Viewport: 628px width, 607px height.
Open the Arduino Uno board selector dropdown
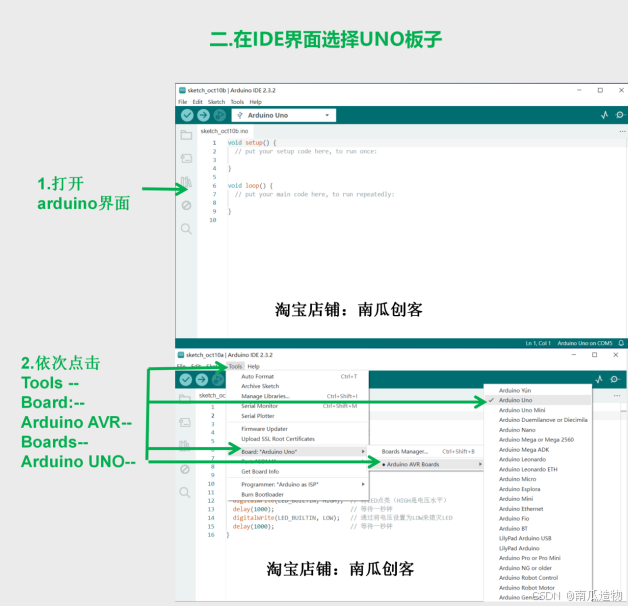[x=284, y=115]
